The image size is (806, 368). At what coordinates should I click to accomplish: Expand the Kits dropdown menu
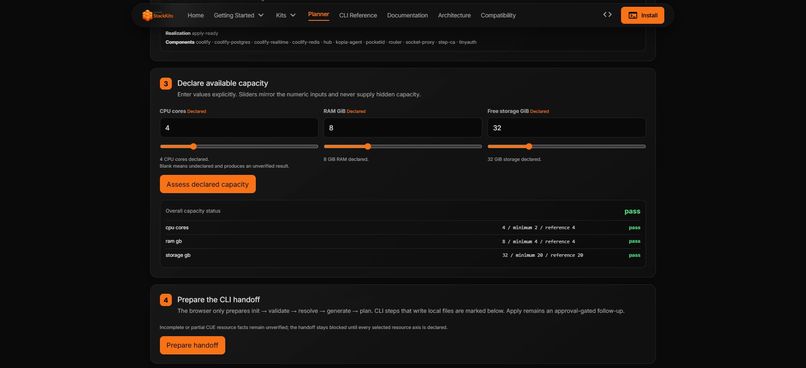point(285,15)
